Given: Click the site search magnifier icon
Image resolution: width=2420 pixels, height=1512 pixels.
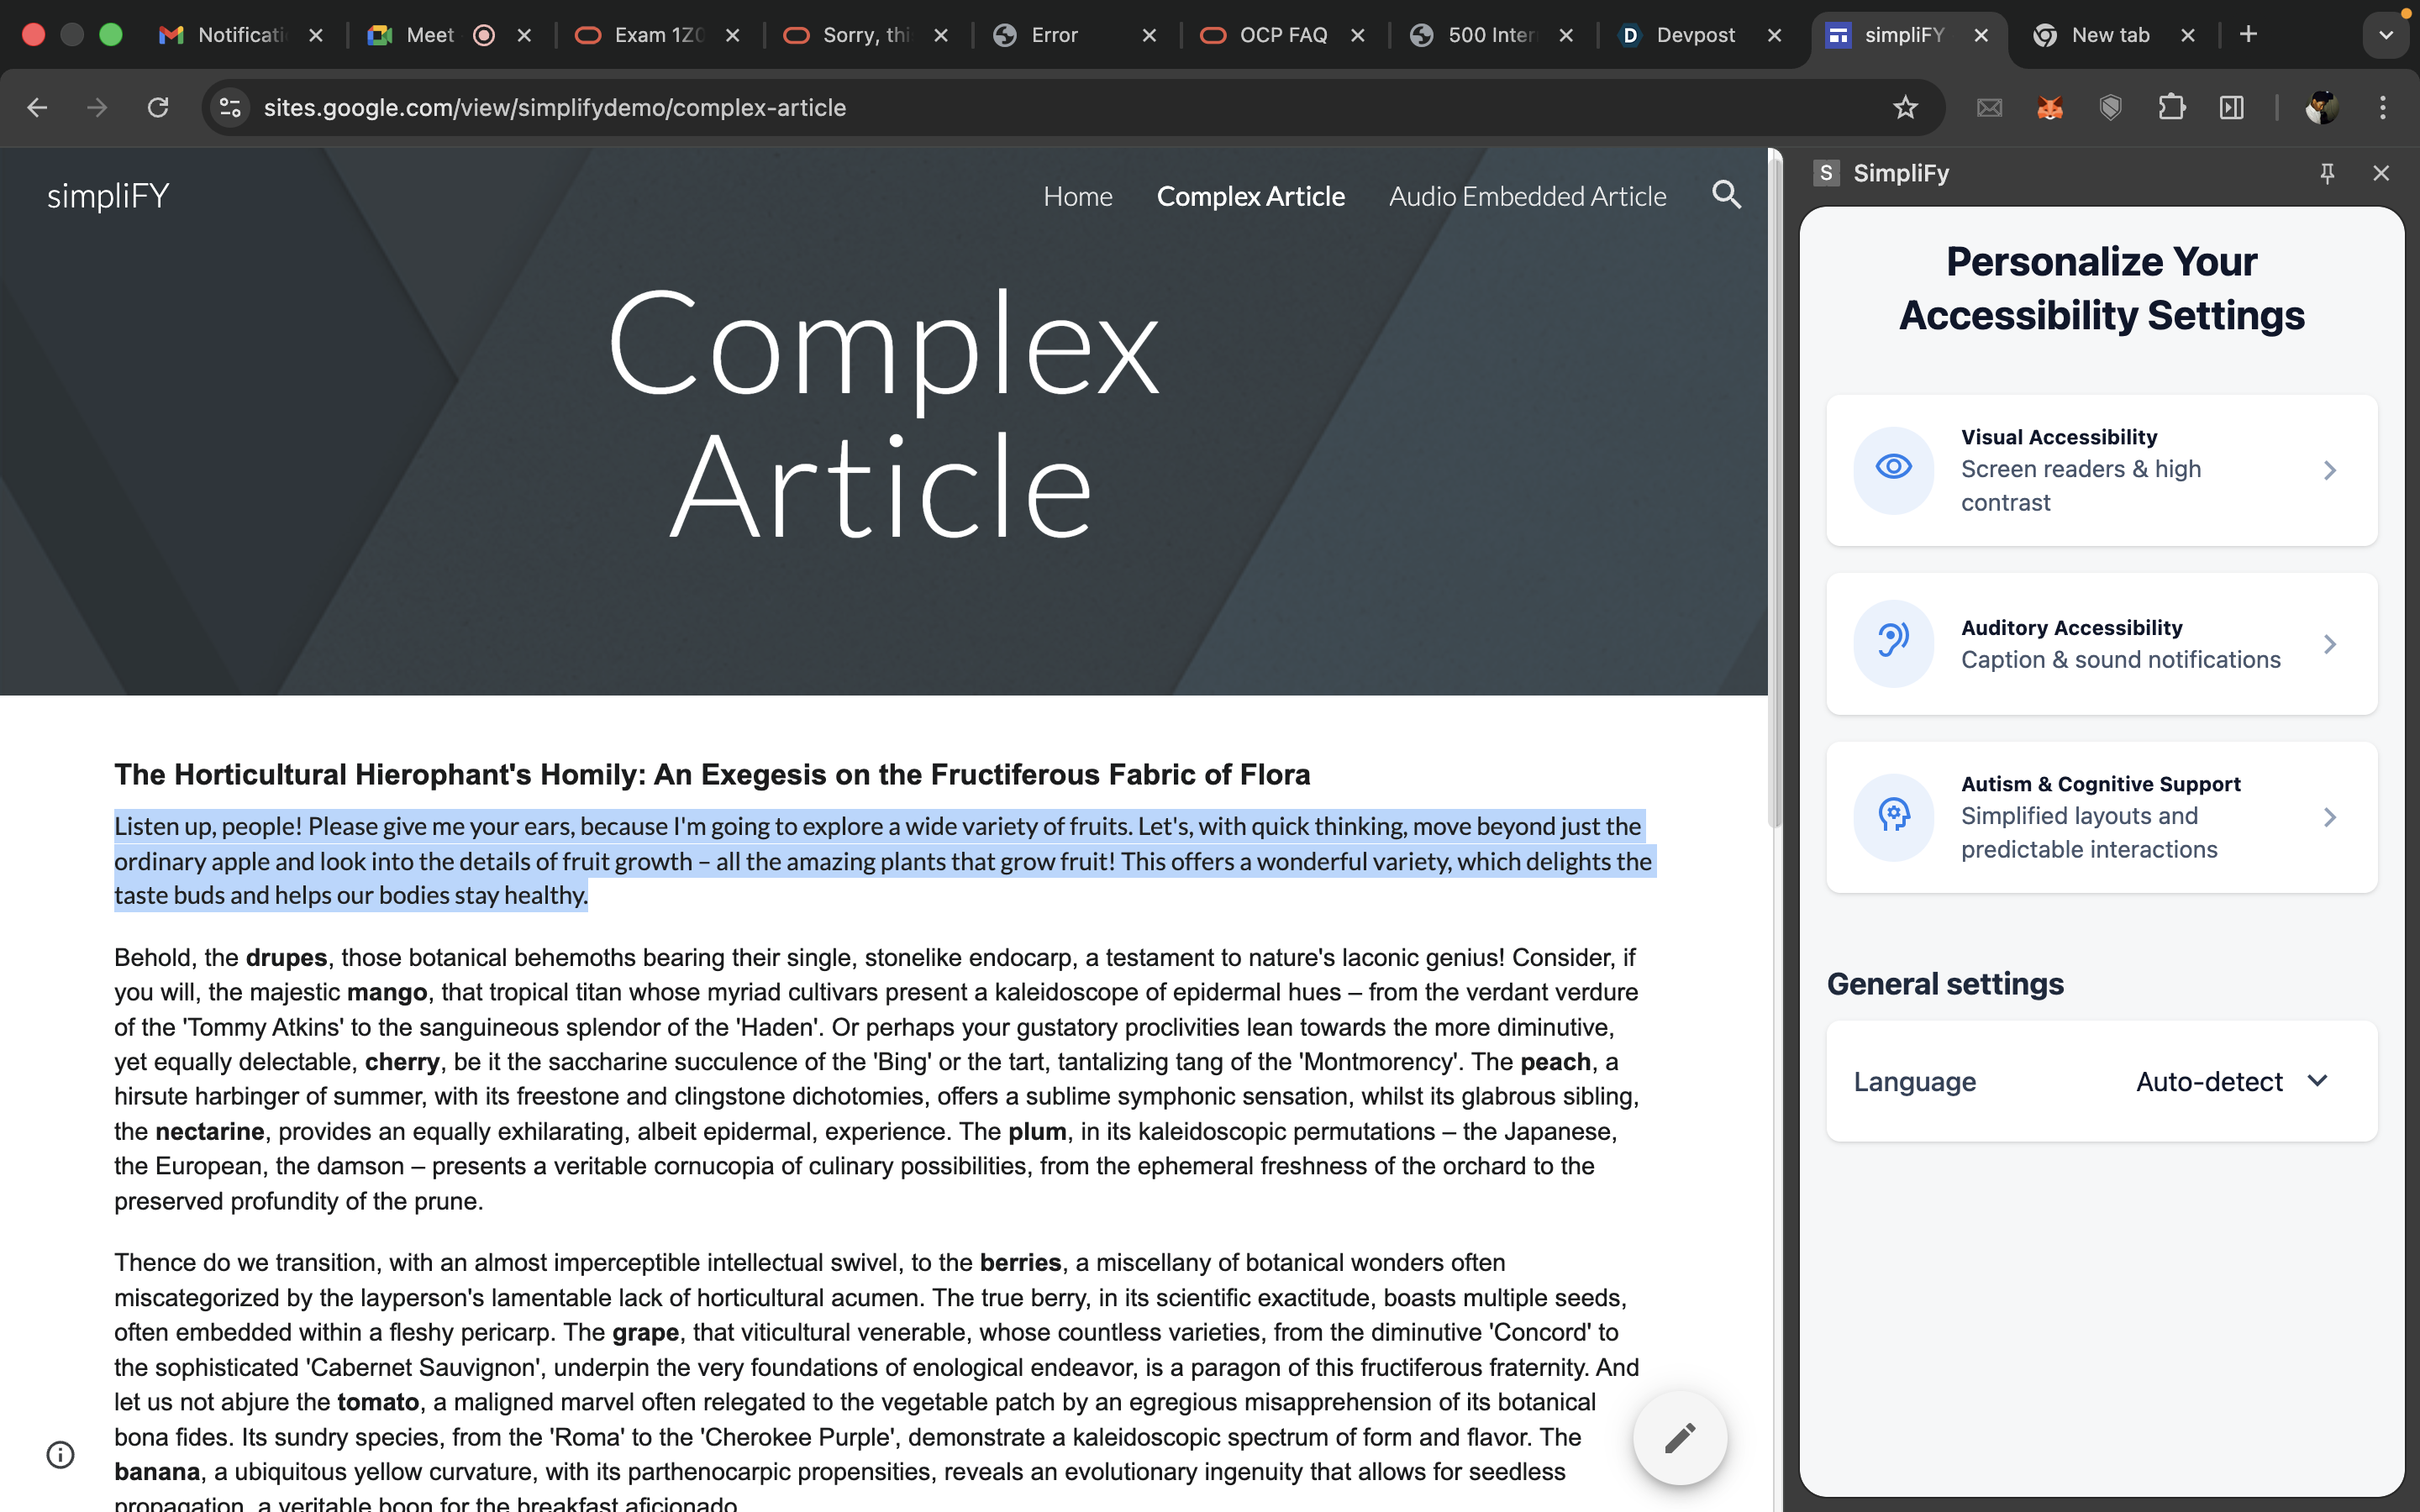Looking at the screenshot, I should pos(1726,195).
